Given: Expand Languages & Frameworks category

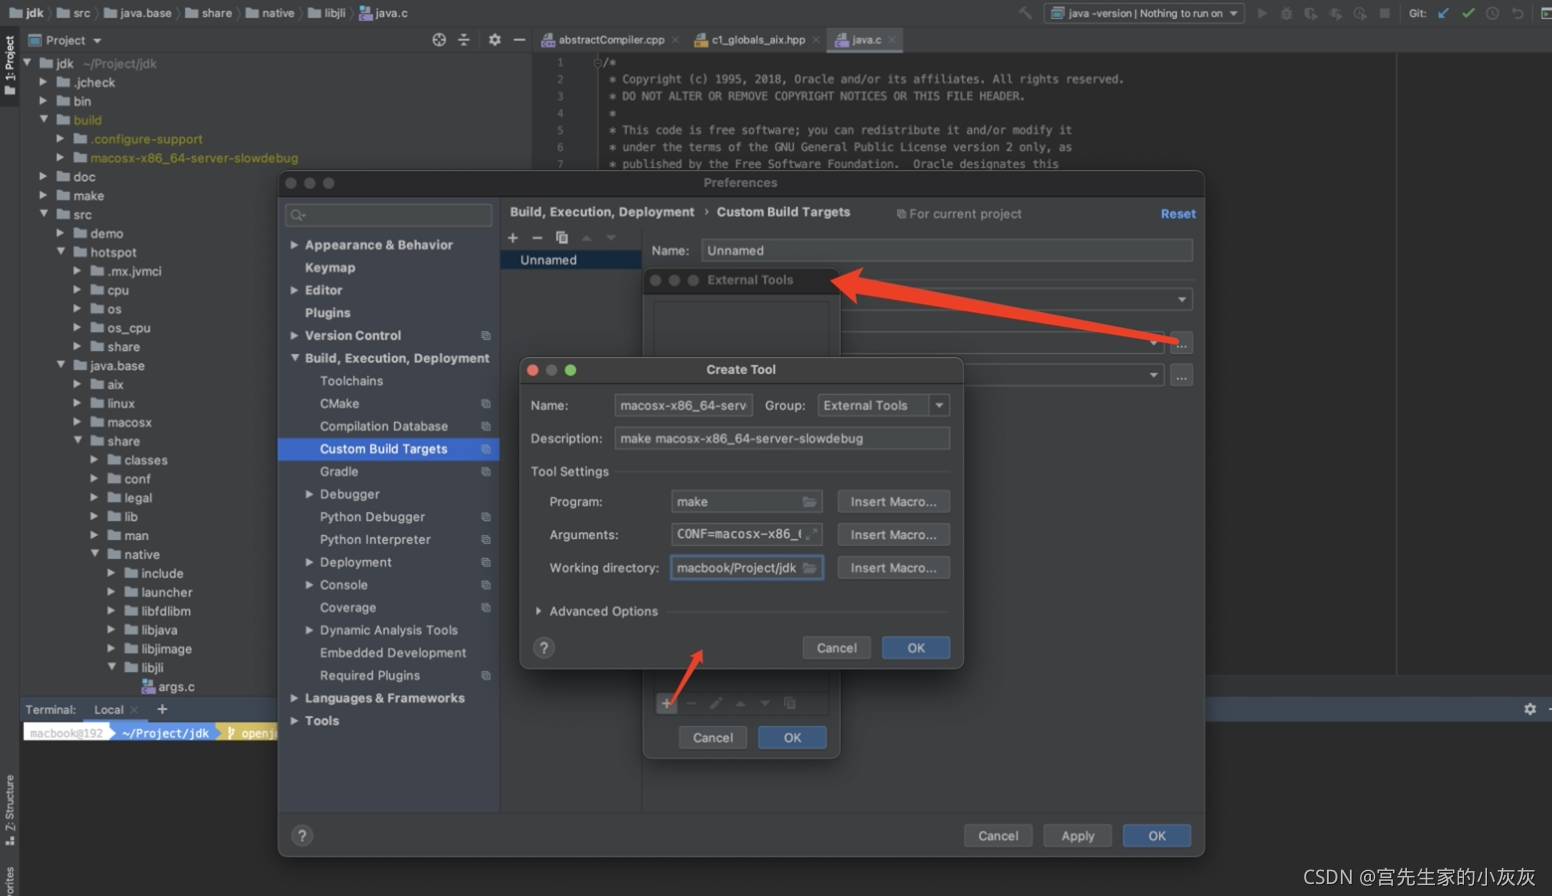Looking at the screenshot, I should (294, 698).
